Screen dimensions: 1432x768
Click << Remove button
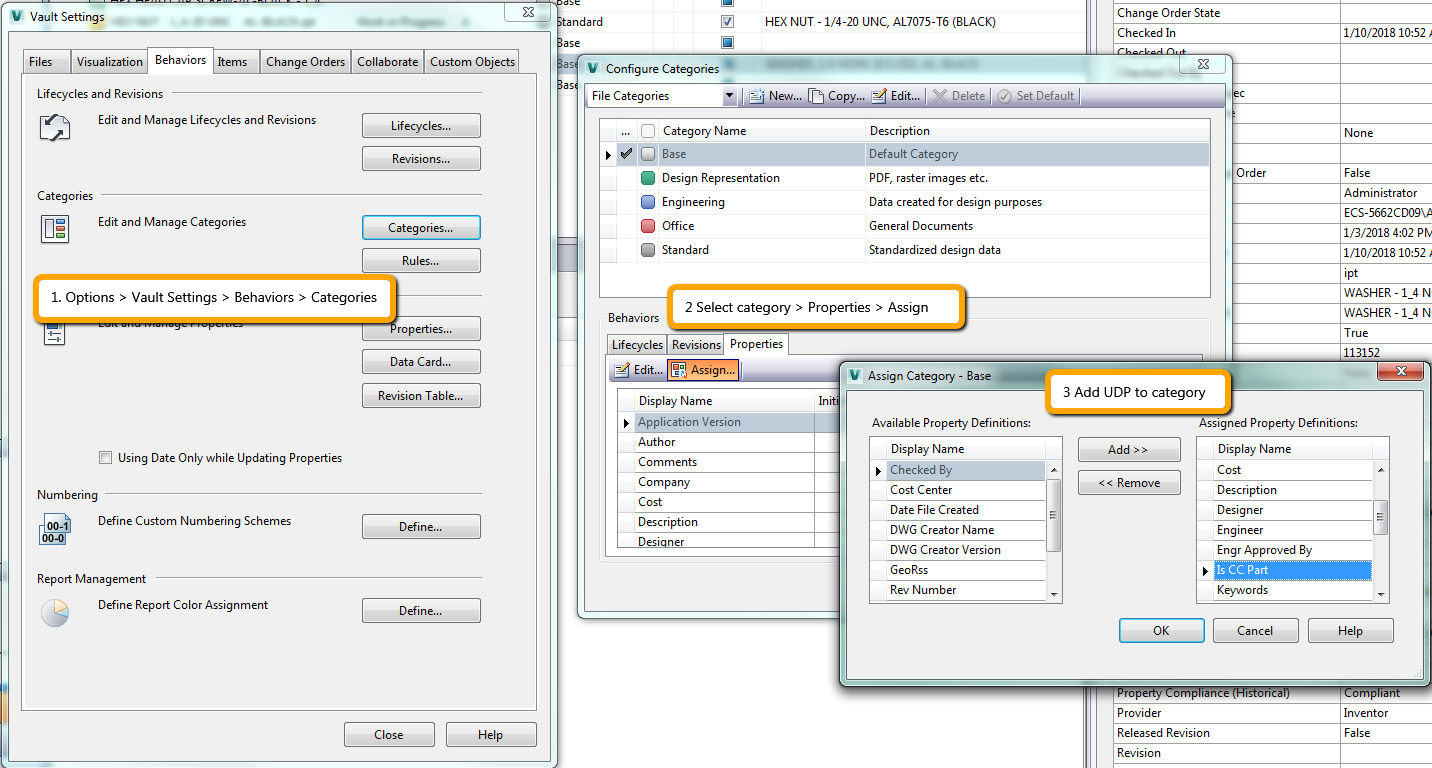[x=1129, y=483]
